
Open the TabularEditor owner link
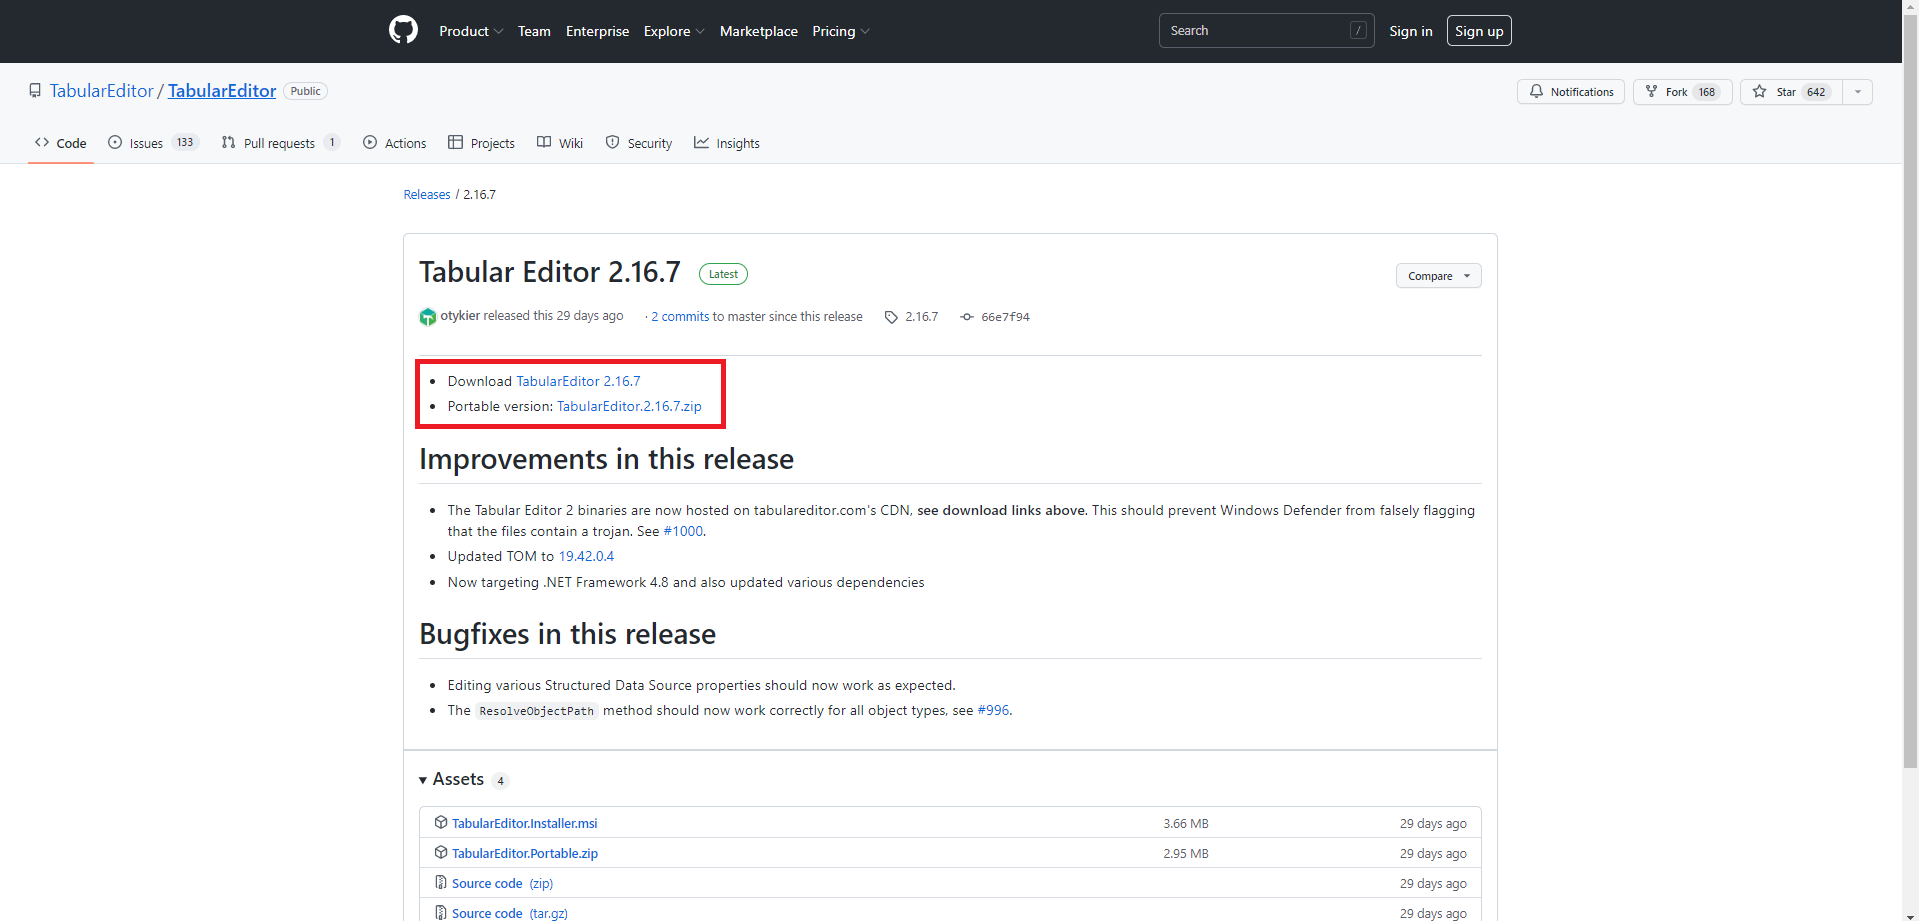click(101, 91)
